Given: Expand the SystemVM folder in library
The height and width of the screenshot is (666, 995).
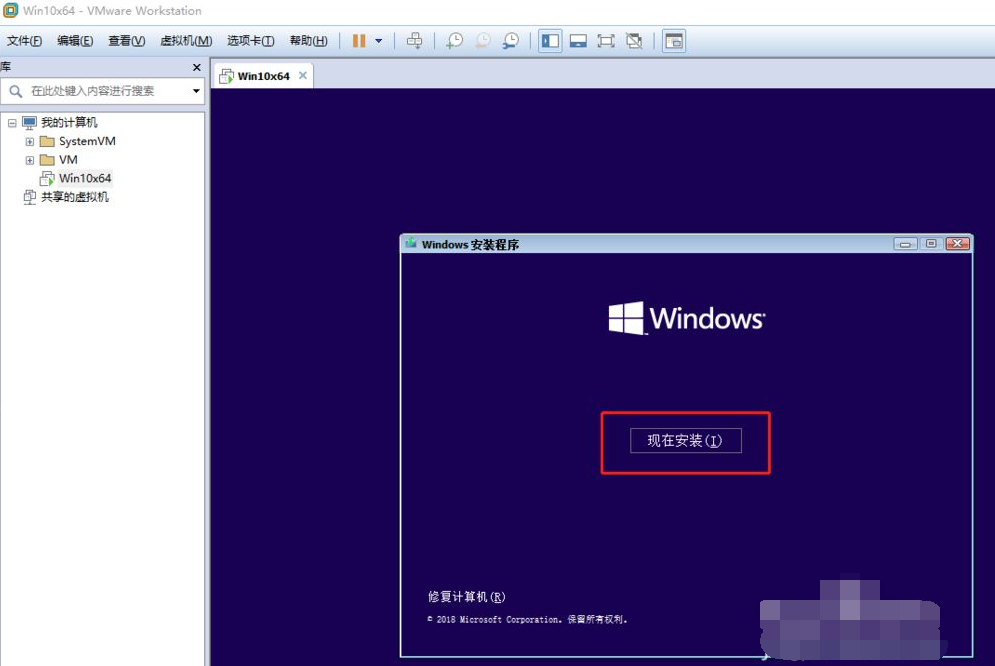Looking at the screenshot, I should [x=30, y=141].
